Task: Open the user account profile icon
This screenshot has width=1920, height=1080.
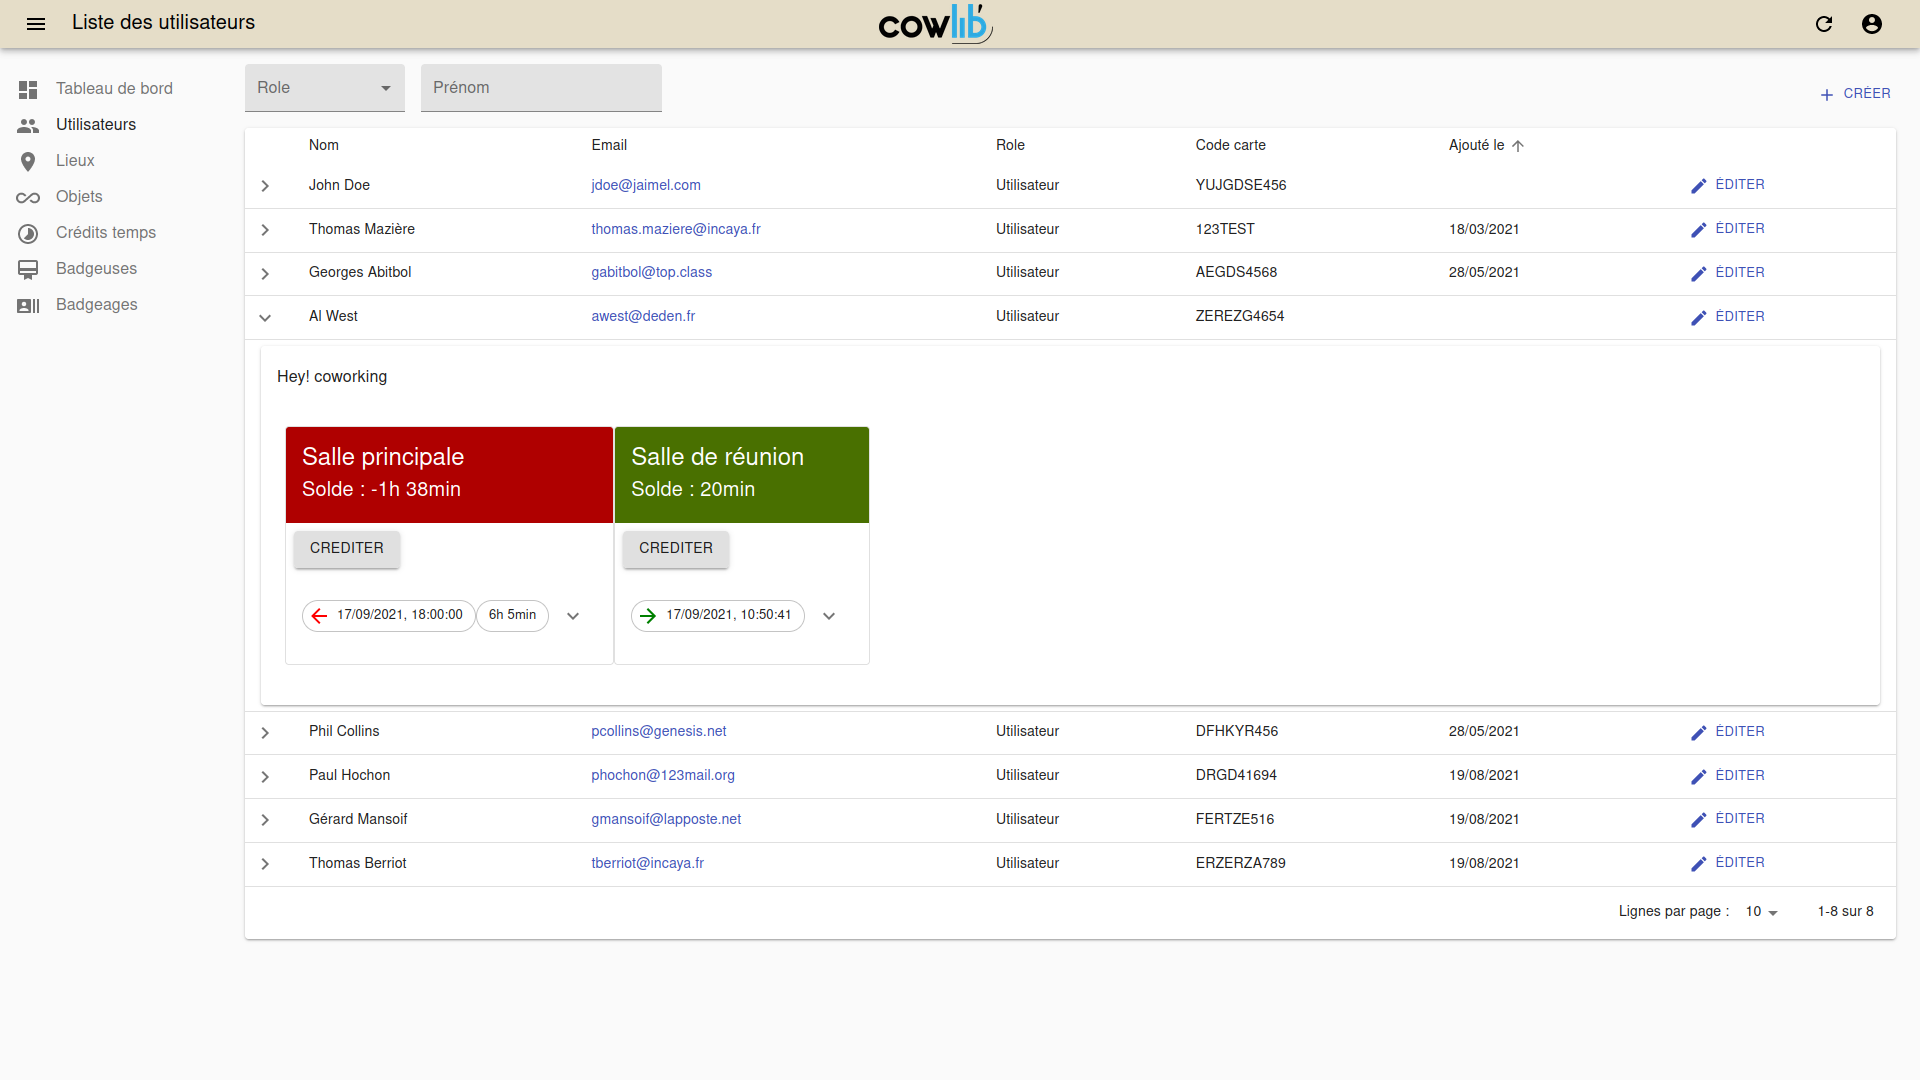Action: pyautogui.click(x=1872, y=24)
